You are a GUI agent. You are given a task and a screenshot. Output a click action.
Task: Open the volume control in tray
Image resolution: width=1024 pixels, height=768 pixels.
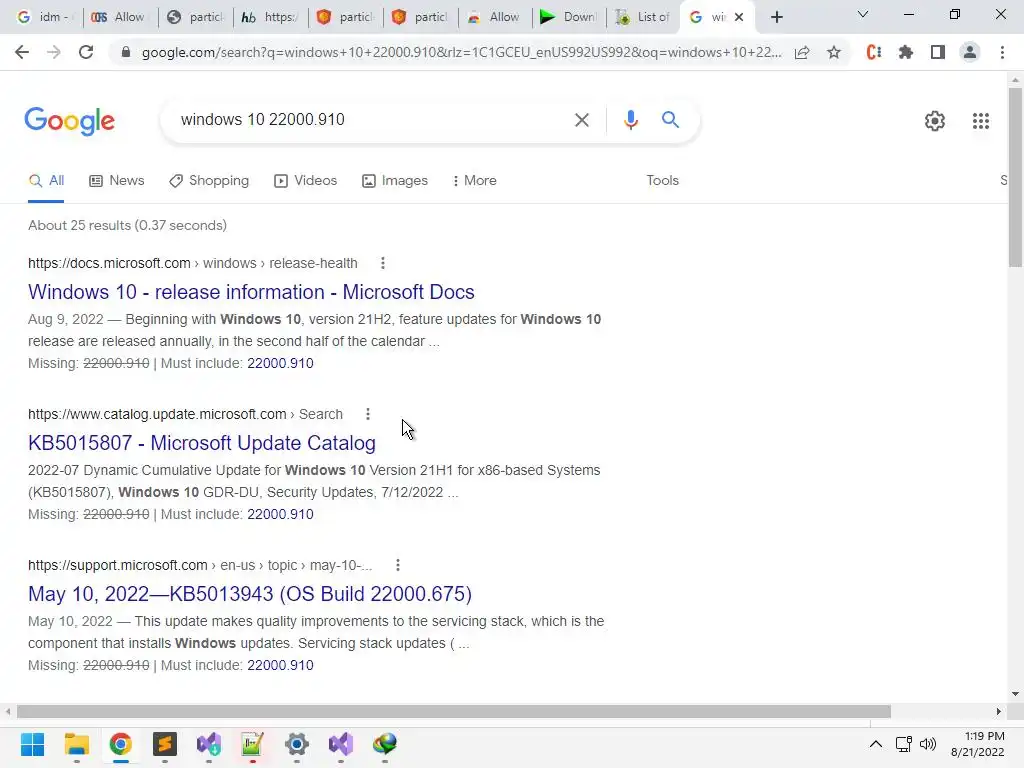tap(927, 744)
